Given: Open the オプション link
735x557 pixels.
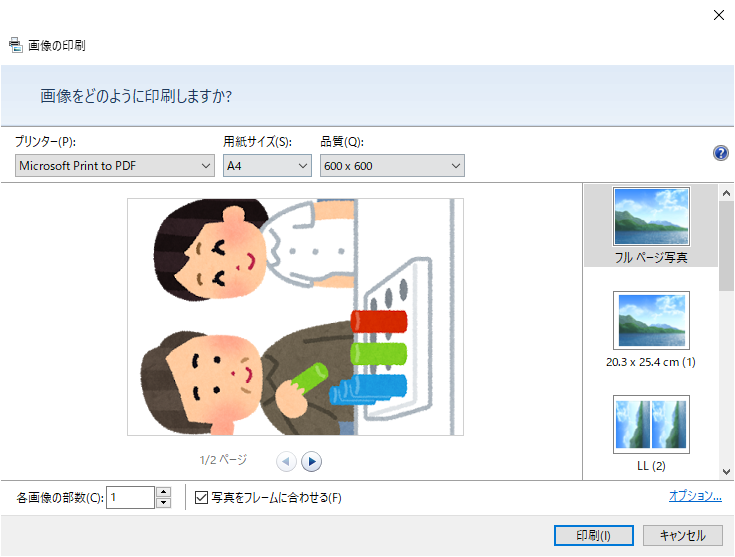Looking at the screenshot, I should [695, 496].
